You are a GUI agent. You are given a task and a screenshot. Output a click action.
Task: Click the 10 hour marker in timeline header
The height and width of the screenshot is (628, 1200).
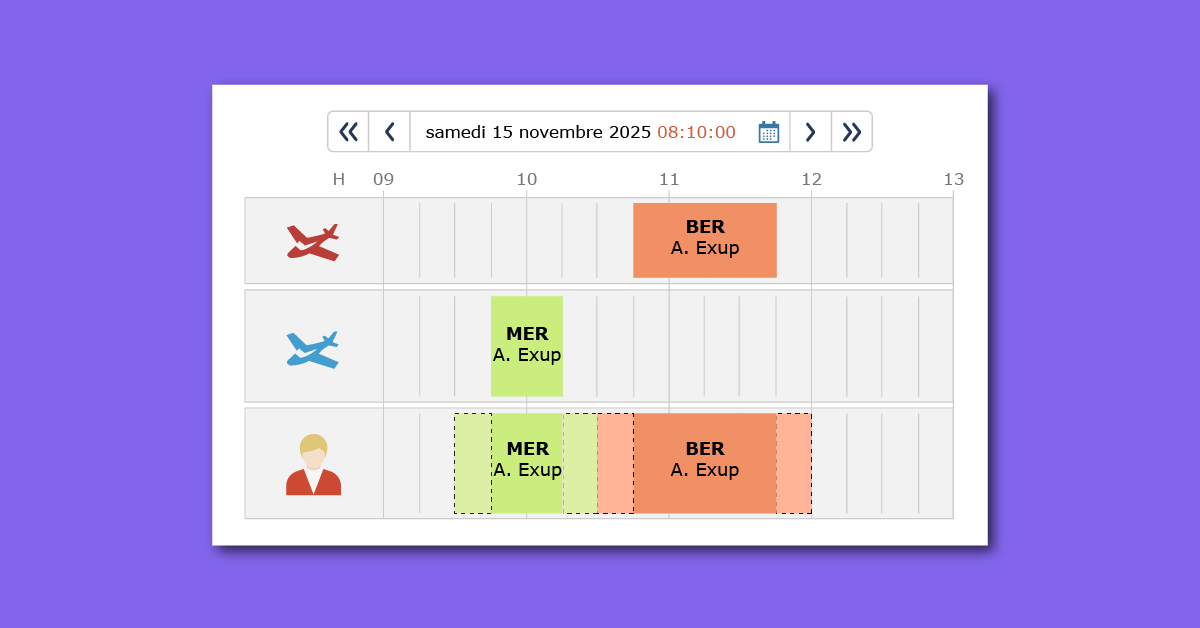pos(527,180)
